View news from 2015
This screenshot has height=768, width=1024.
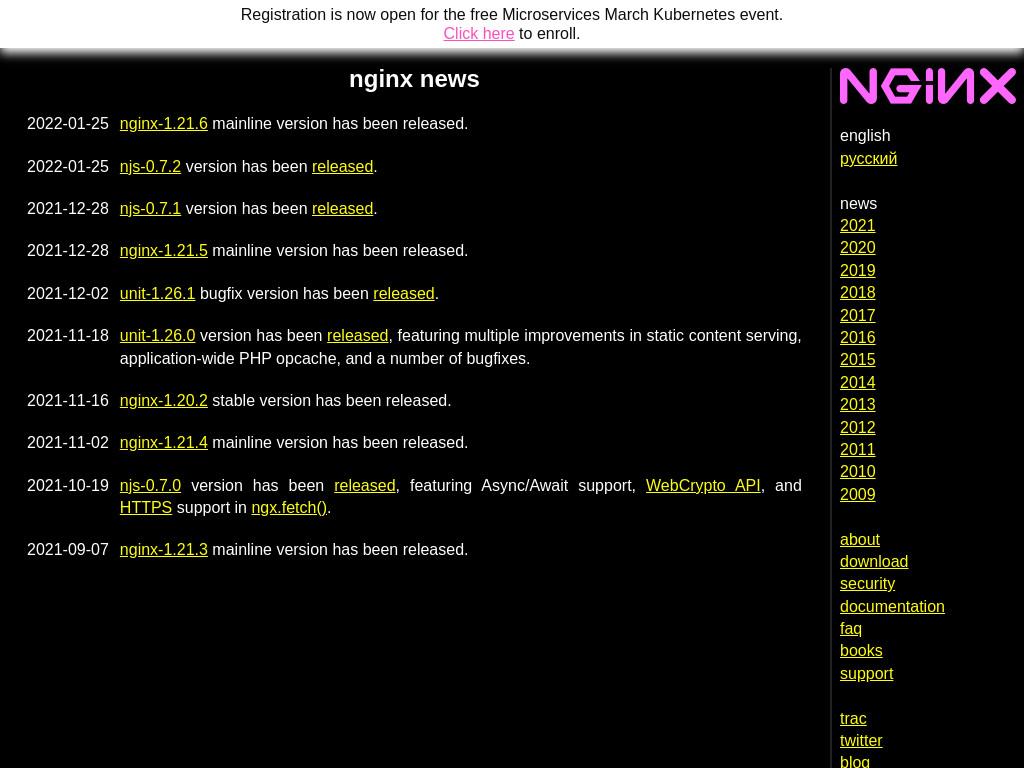pyautogui.click(x=857, y=360)
